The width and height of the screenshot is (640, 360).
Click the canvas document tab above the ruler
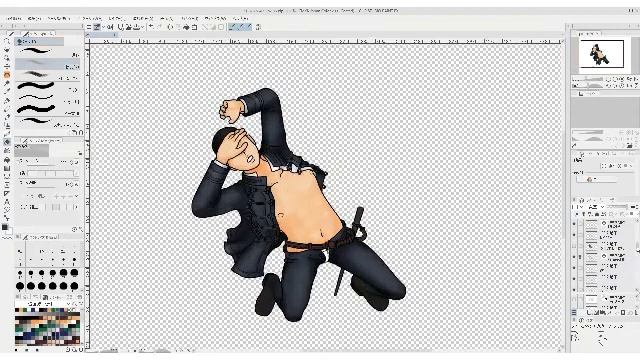click(102, 35)
